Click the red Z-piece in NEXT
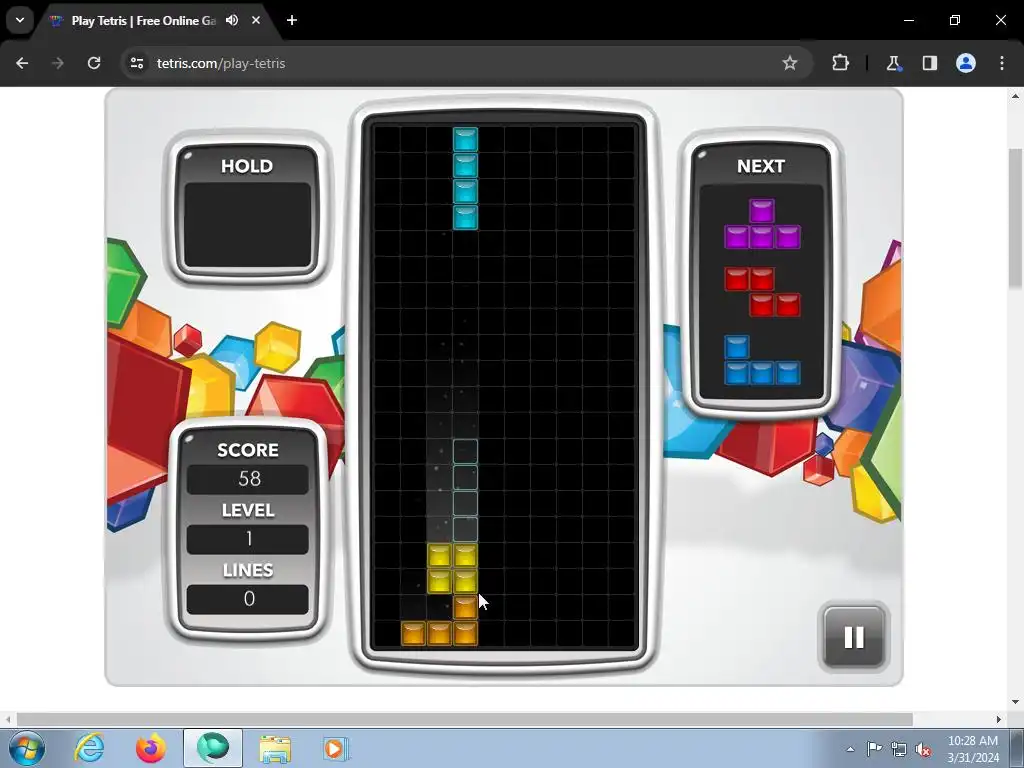 pyautogui.click(x=762, y=292)
